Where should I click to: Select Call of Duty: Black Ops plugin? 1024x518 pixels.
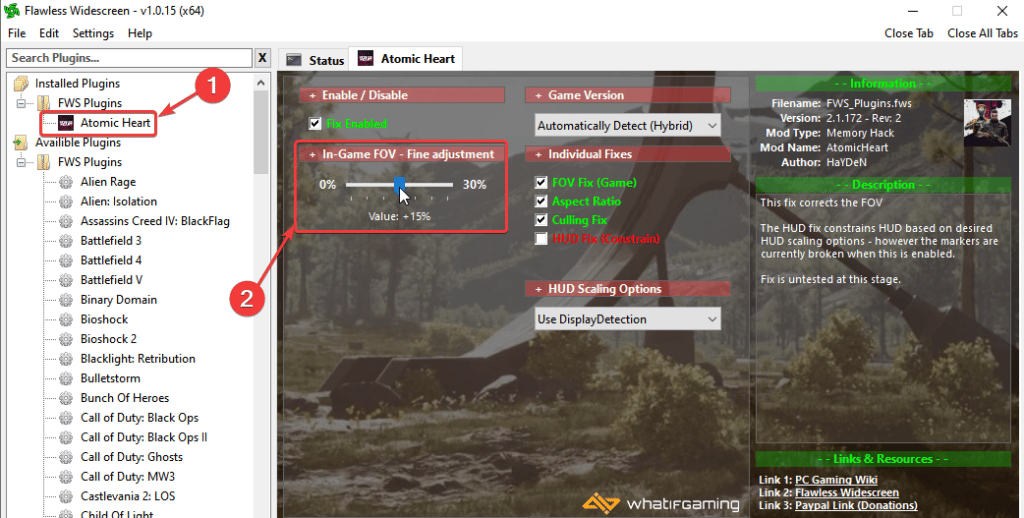139,417
